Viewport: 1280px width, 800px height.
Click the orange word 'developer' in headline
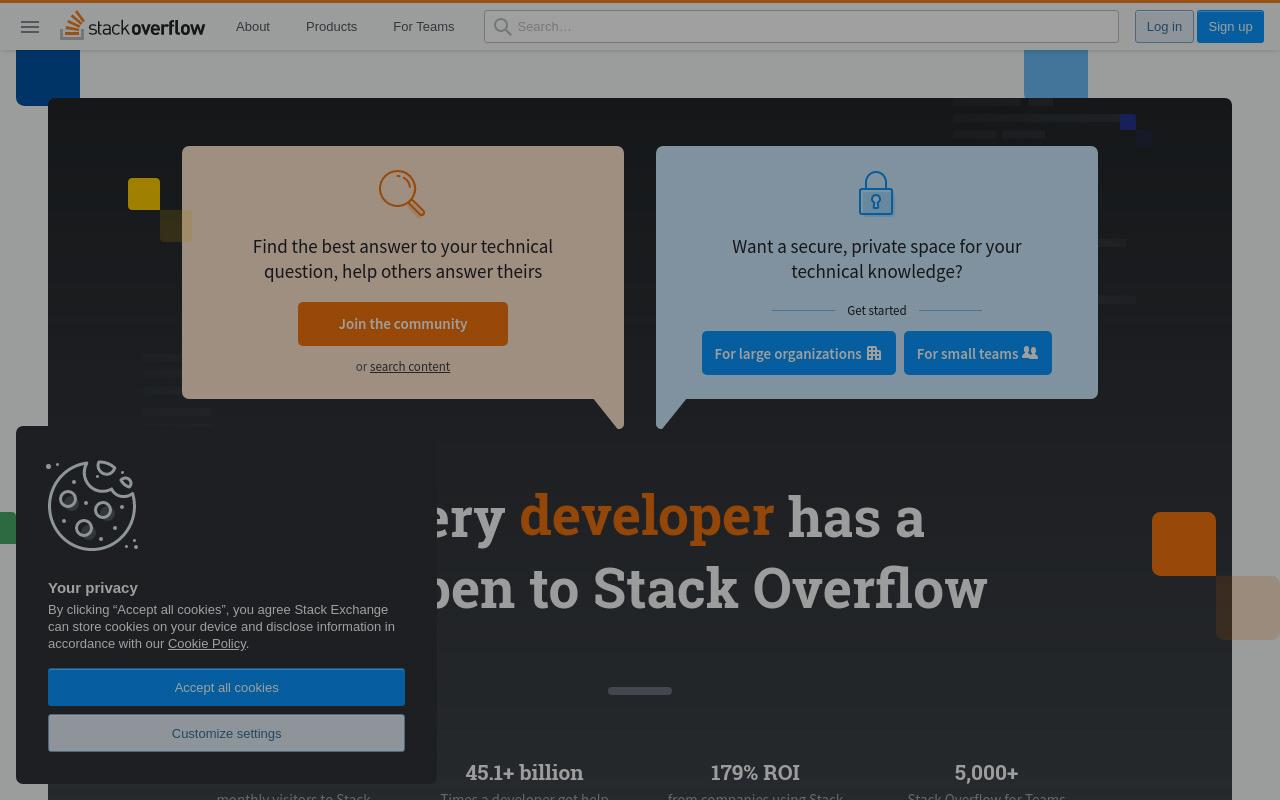click(646, 517)
